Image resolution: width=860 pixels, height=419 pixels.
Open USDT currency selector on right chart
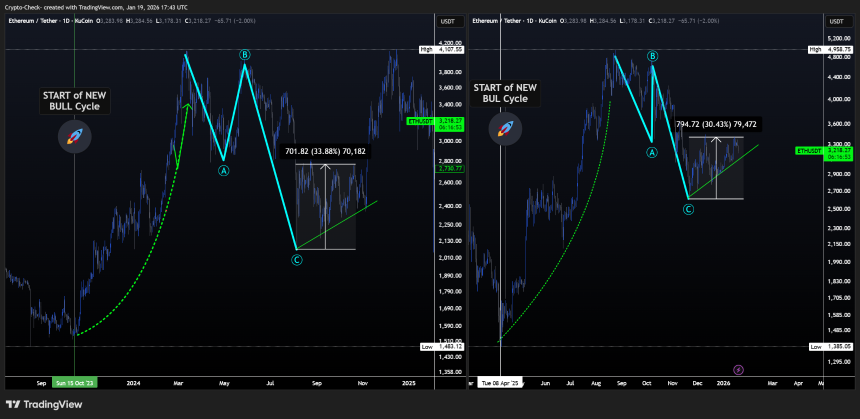pos(837,21)
